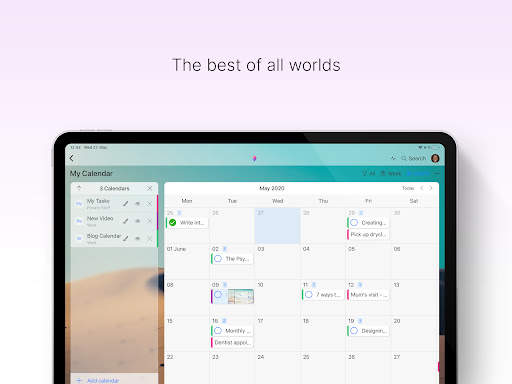The height and width of the screenshot is (384, 512).
Task: Select the Blog Calendar avatar icon
Action: pos(79,238)
